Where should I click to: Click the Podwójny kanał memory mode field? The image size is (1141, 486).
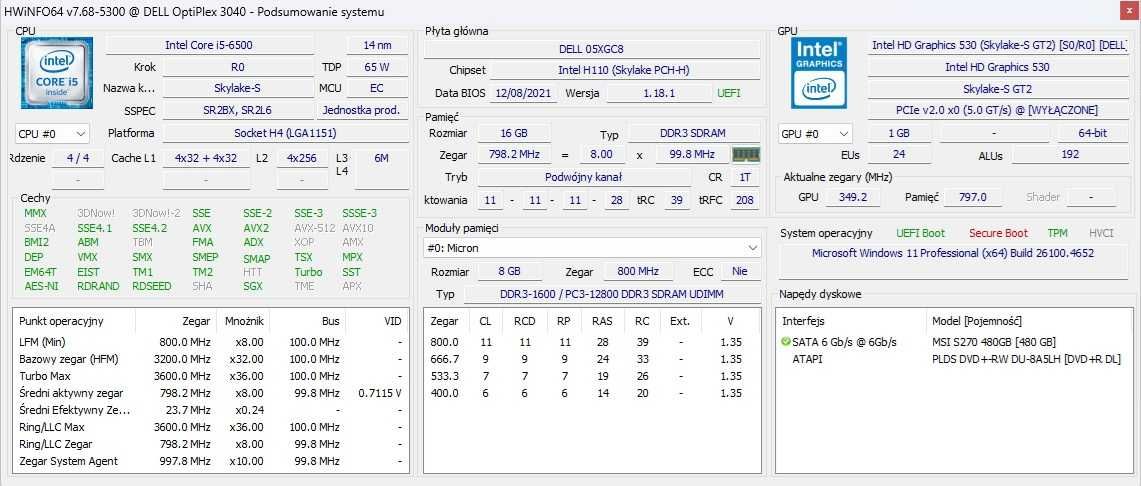tap(584, 177)
